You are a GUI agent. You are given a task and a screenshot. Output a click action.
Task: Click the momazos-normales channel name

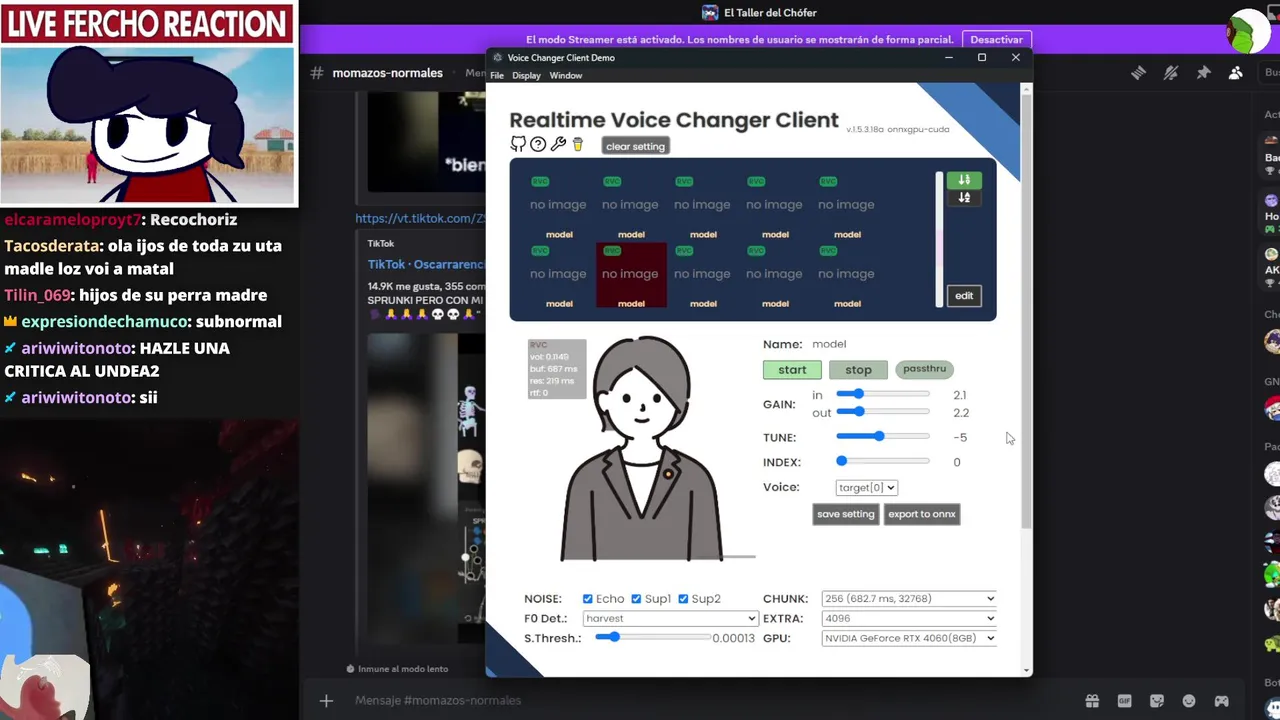(387, 73)
